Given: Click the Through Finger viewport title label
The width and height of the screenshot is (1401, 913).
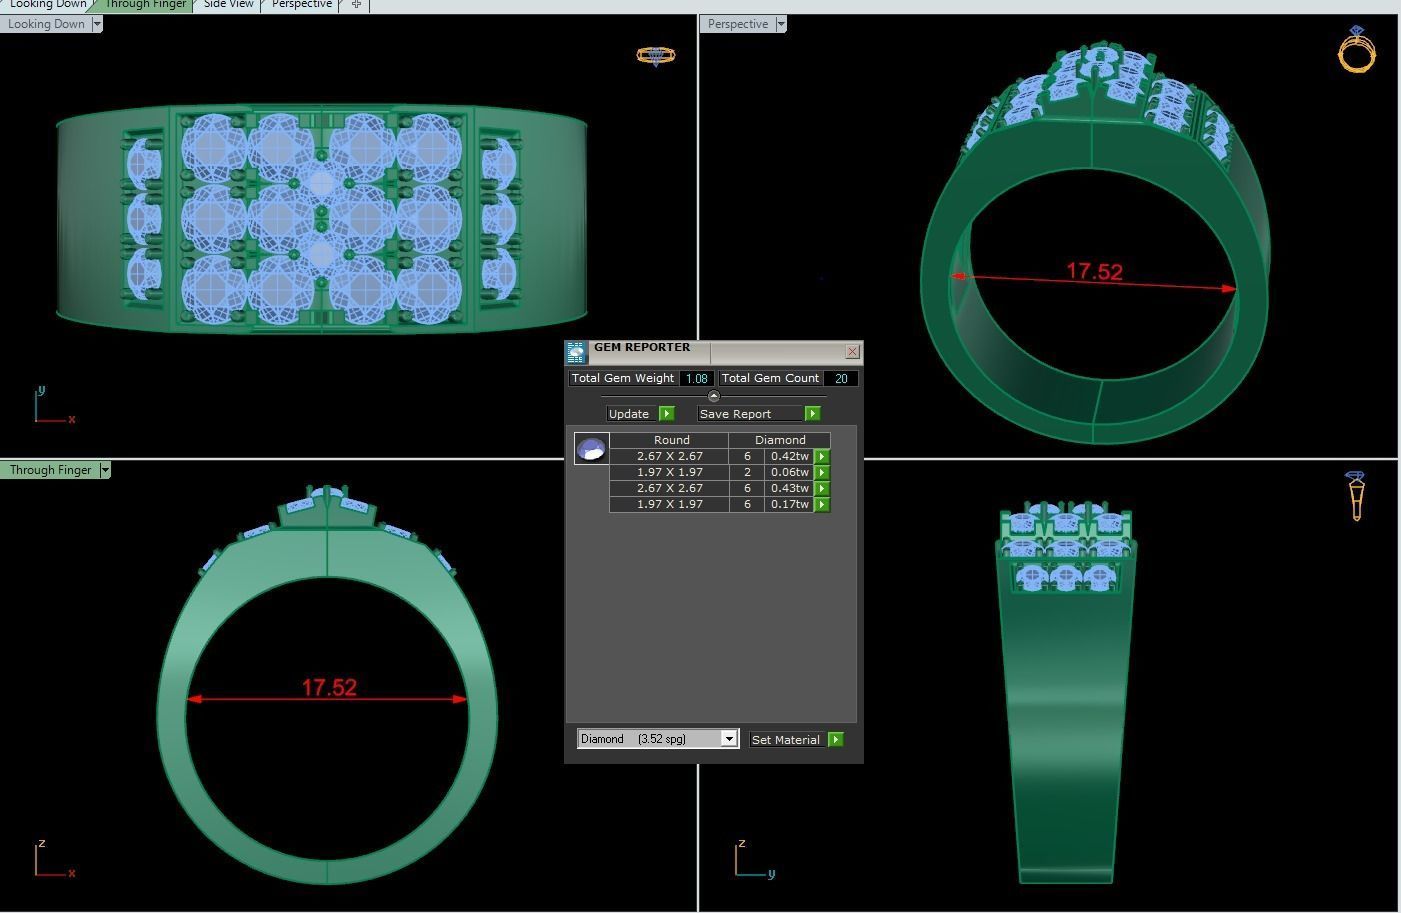Looking at the screenshot, I should [x=50, y=470].
